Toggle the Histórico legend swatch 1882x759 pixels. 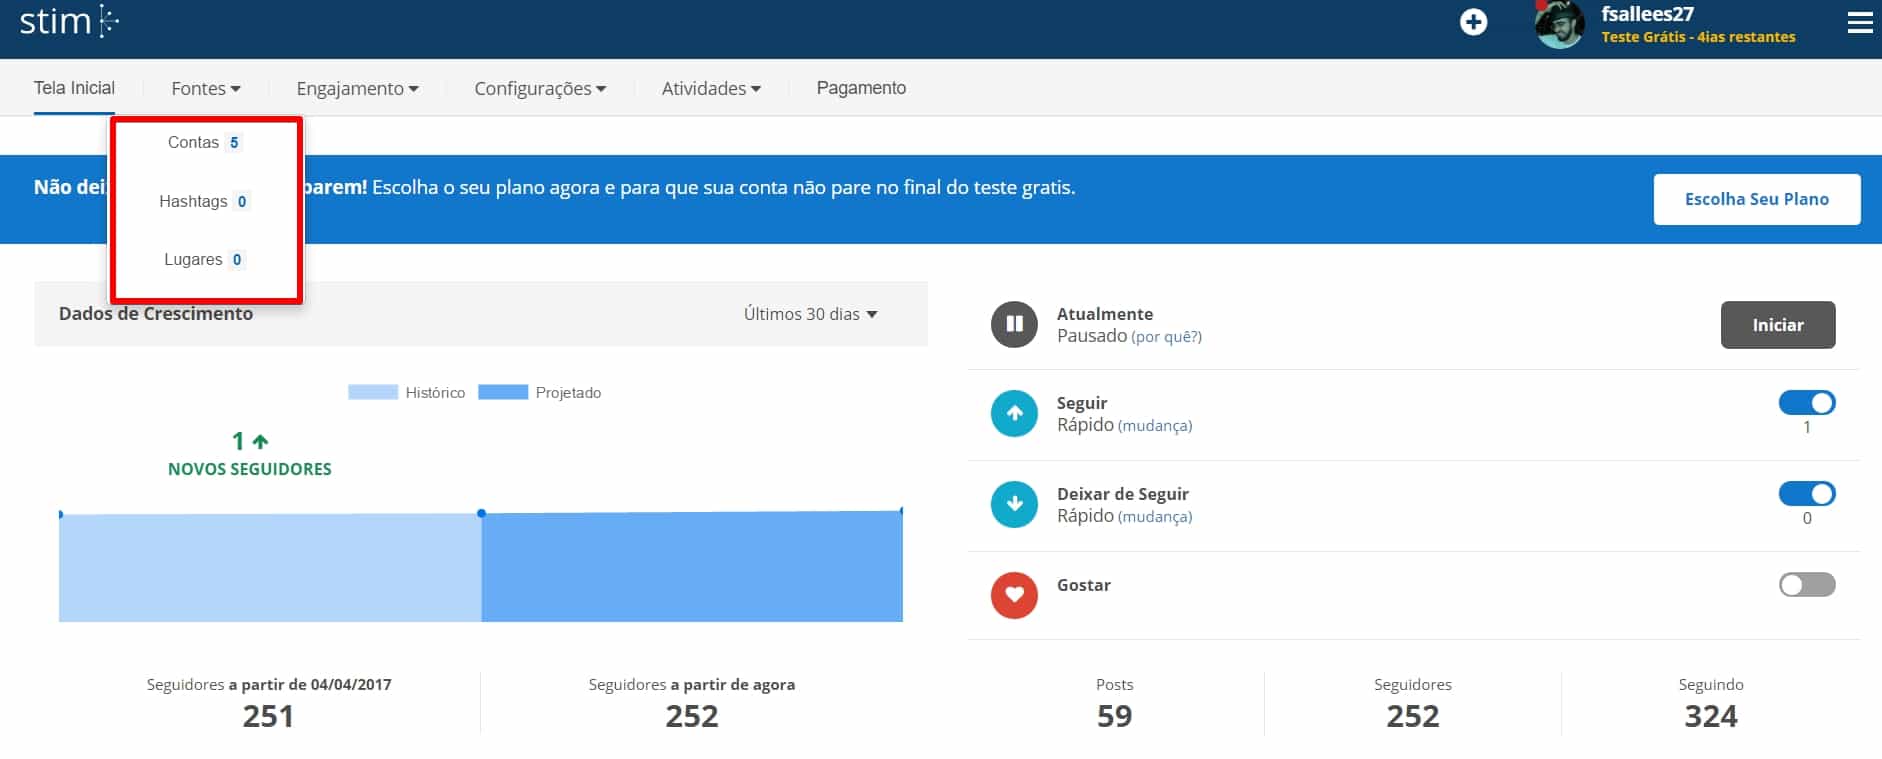pos(373,392)
